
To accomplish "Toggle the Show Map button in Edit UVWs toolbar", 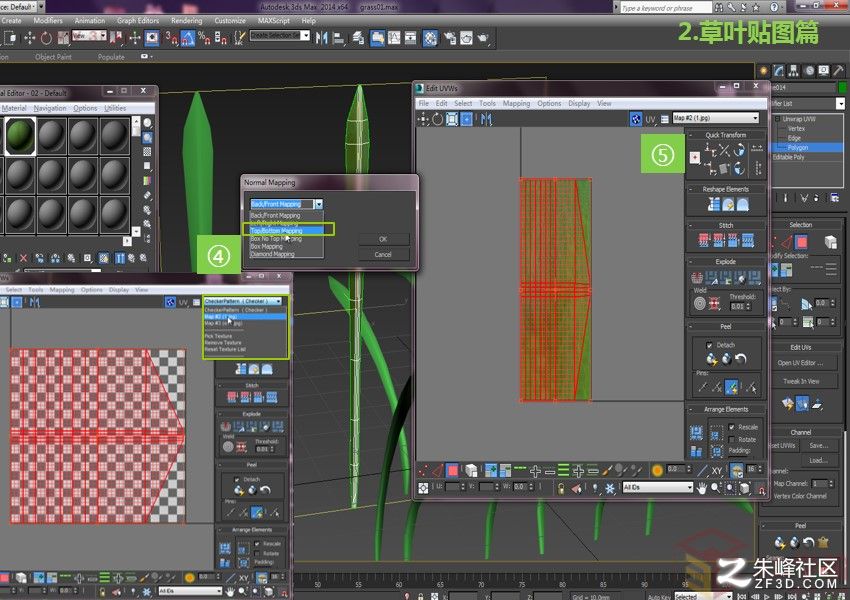I will click(x=636, y=119).
